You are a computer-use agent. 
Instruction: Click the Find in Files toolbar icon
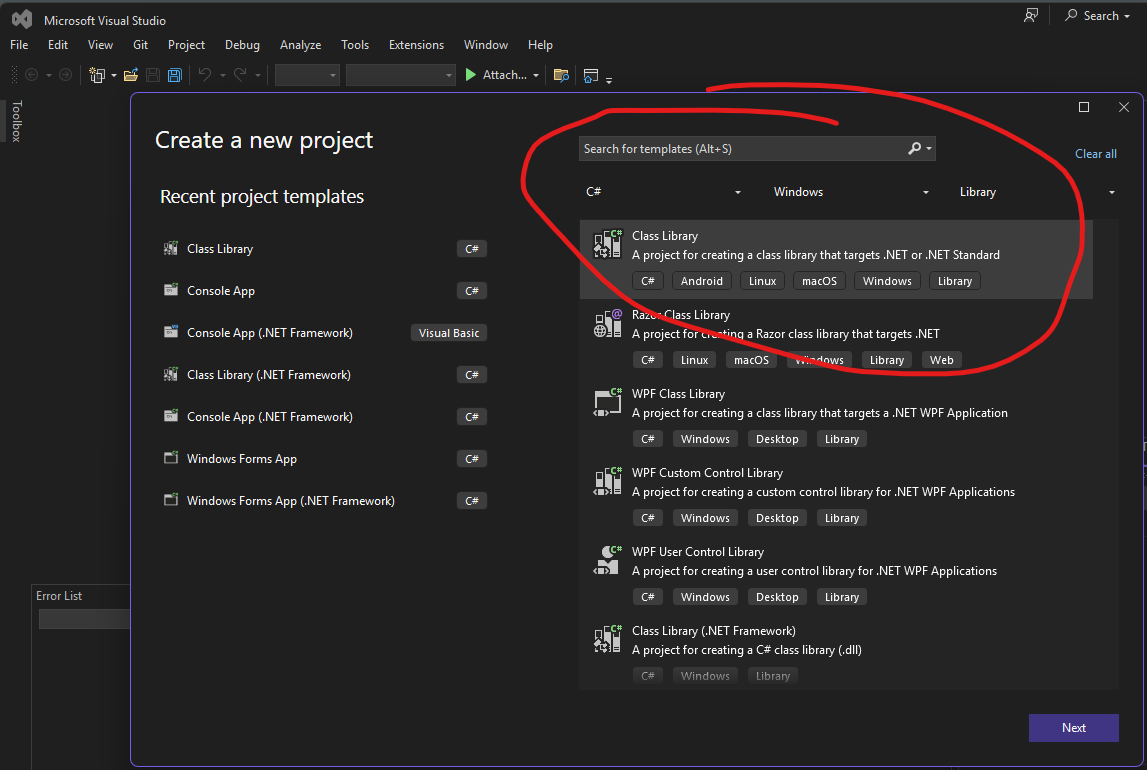(561, 75)
